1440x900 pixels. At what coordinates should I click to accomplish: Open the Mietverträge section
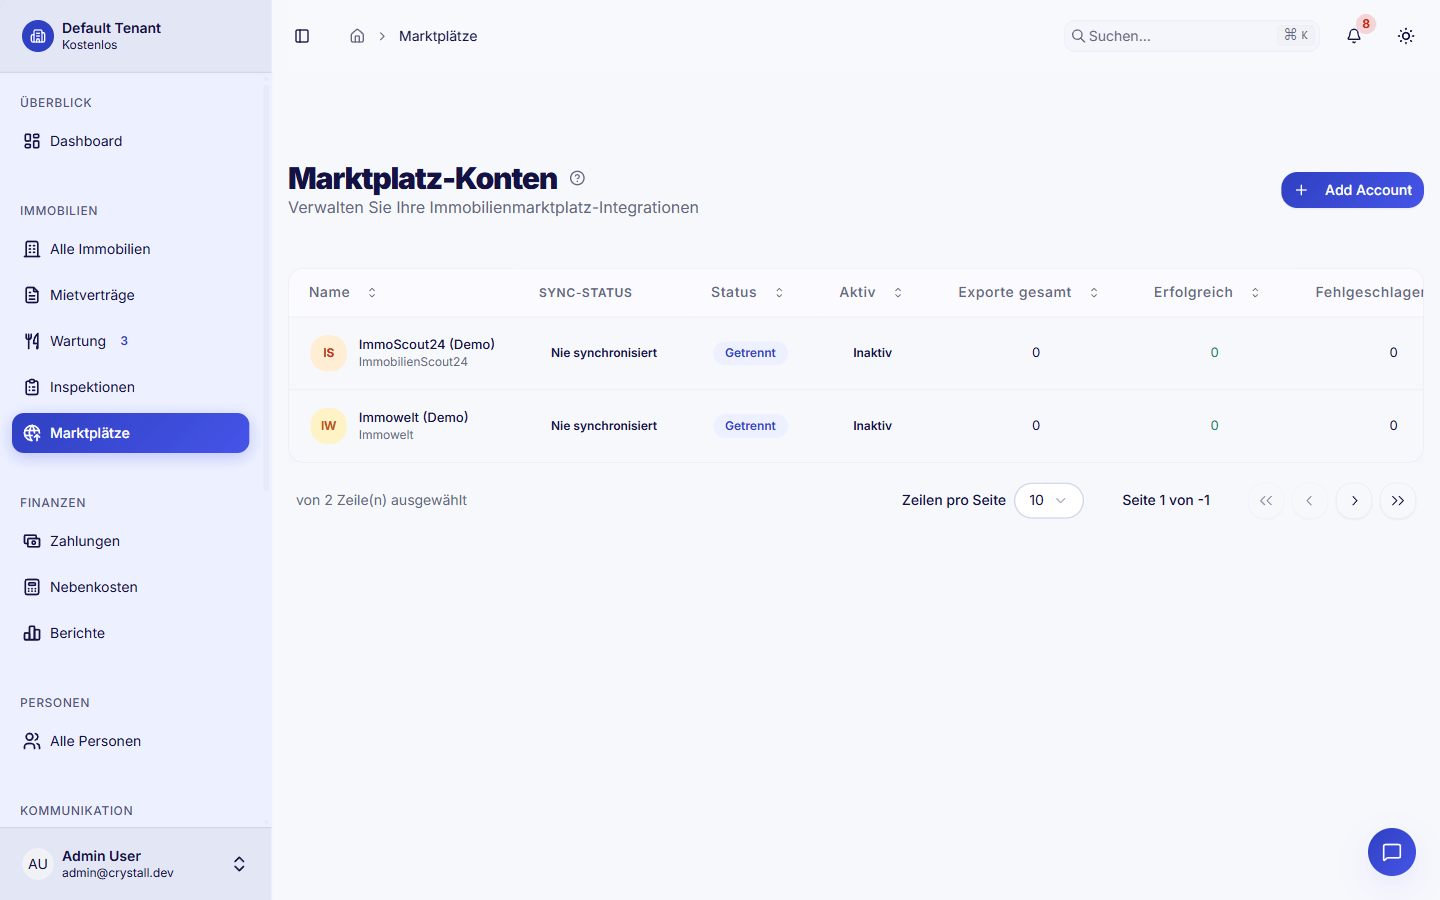point(130,295)
